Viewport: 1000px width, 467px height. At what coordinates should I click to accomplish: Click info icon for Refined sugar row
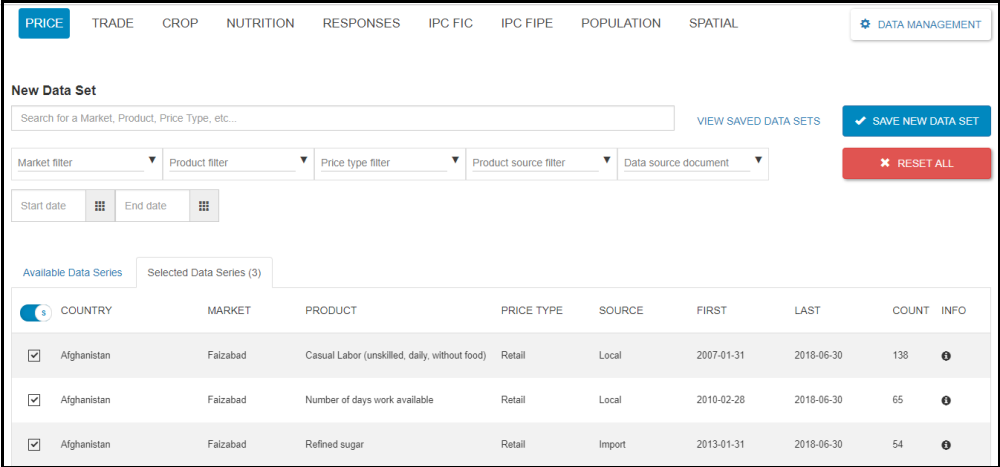pyautogui.click(x=946, y=445)
